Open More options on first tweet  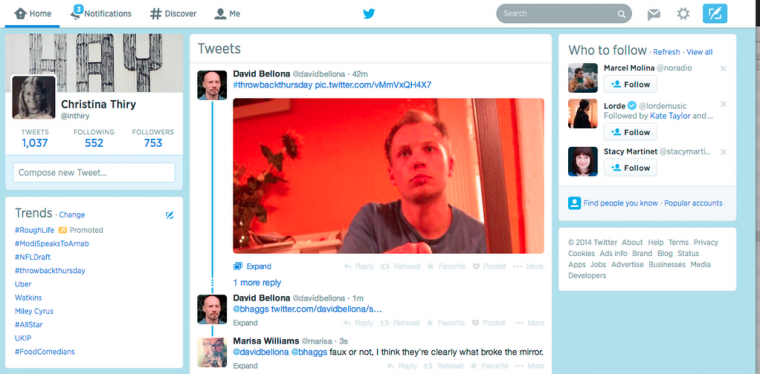click(x=529, y=266)
